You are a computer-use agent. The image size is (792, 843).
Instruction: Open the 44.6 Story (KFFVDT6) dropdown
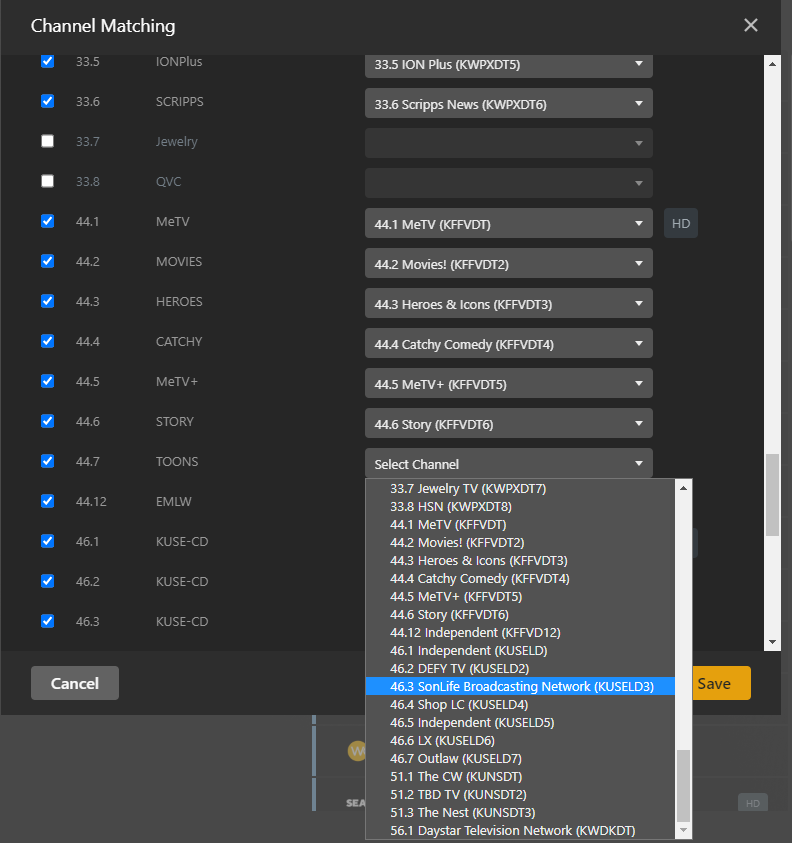coord(509,423)
